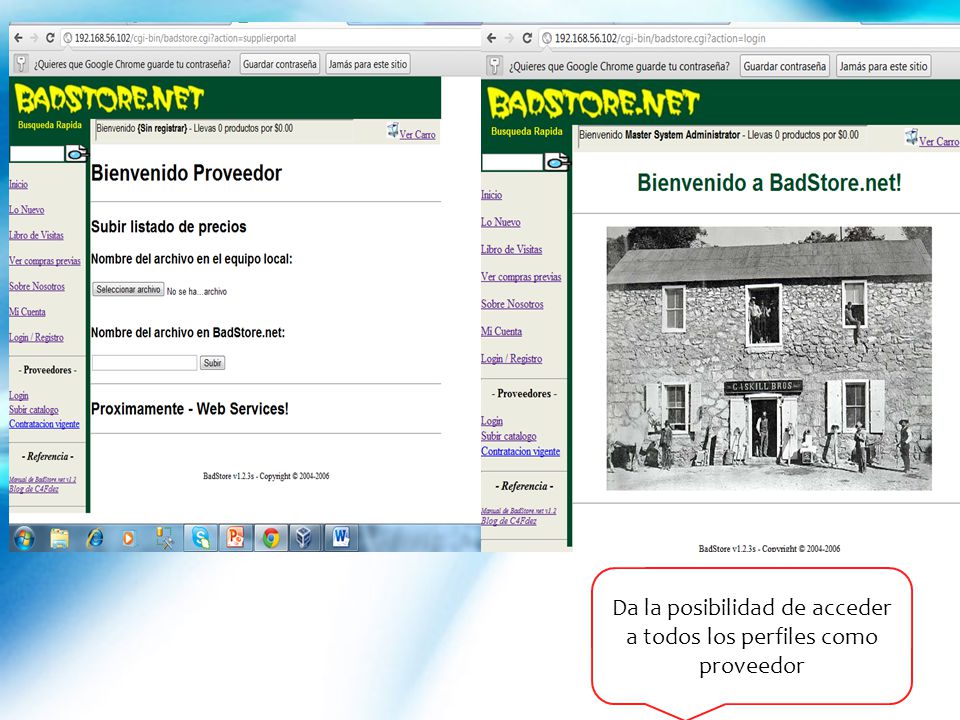Screen dimensions: 960x720
Task: Click the shopping cart icon in left window
Action: click(392, 130)
